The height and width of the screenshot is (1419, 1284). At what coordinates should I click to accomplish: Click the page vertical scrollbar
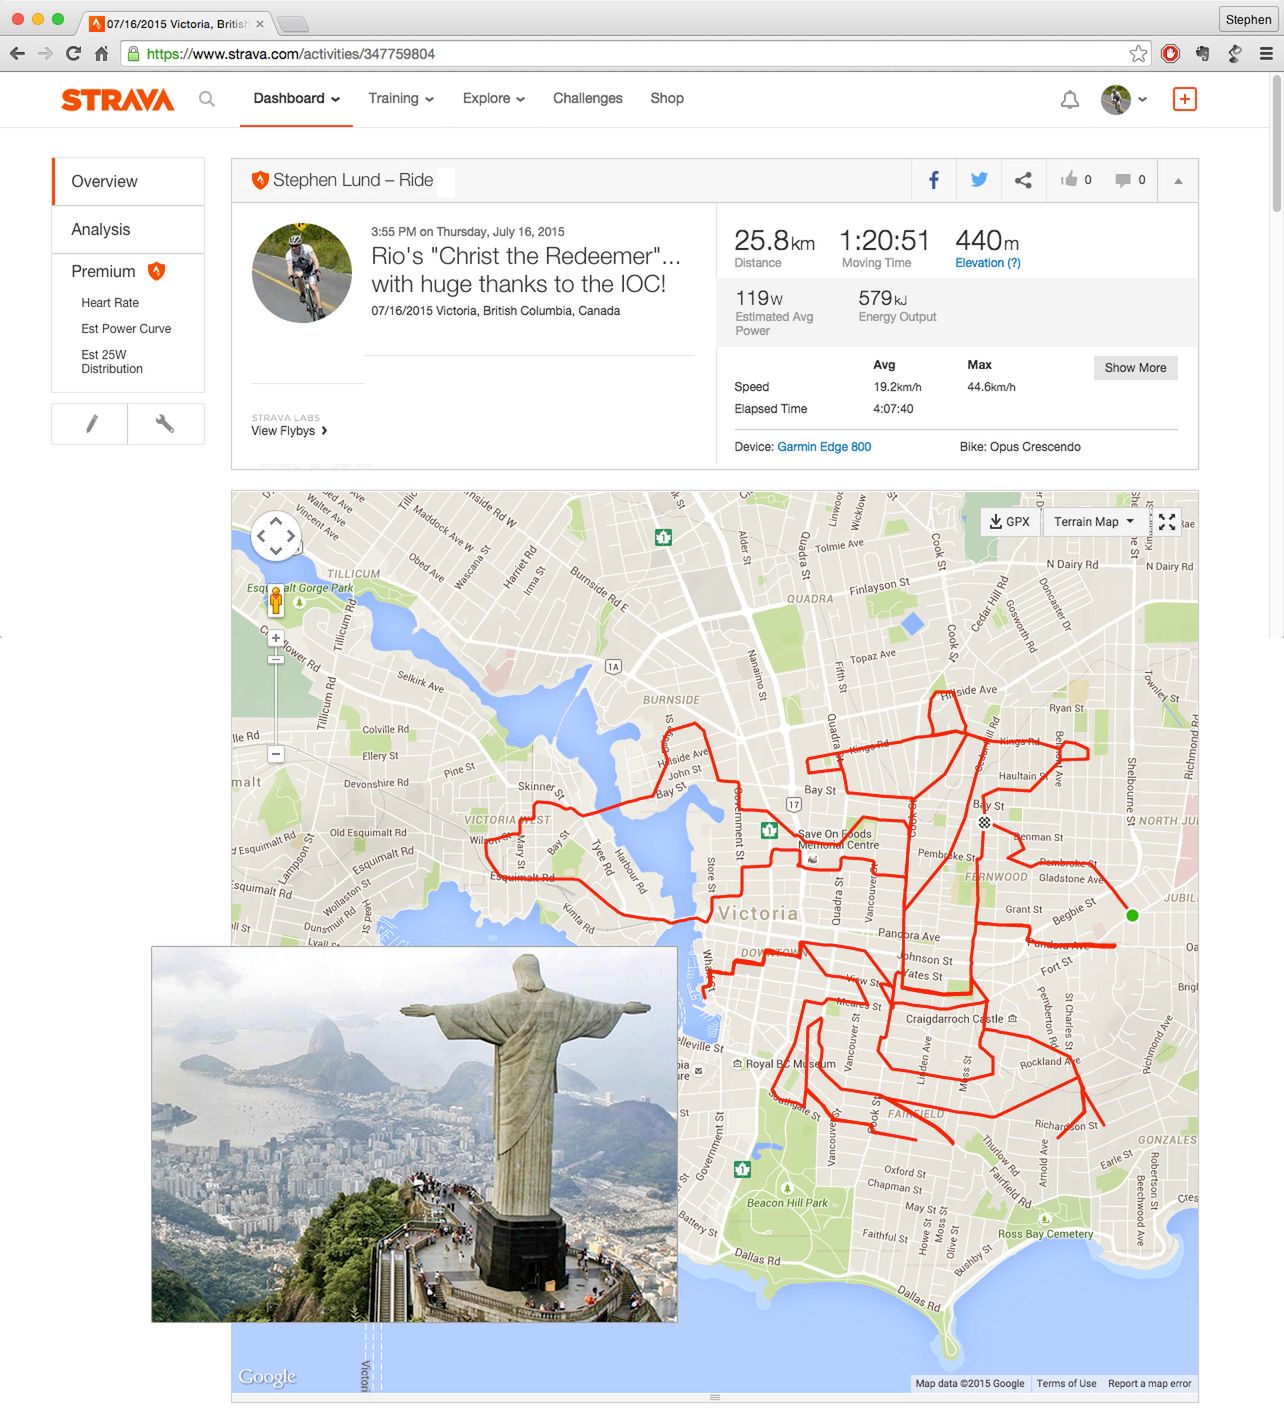pos(1277,142)
